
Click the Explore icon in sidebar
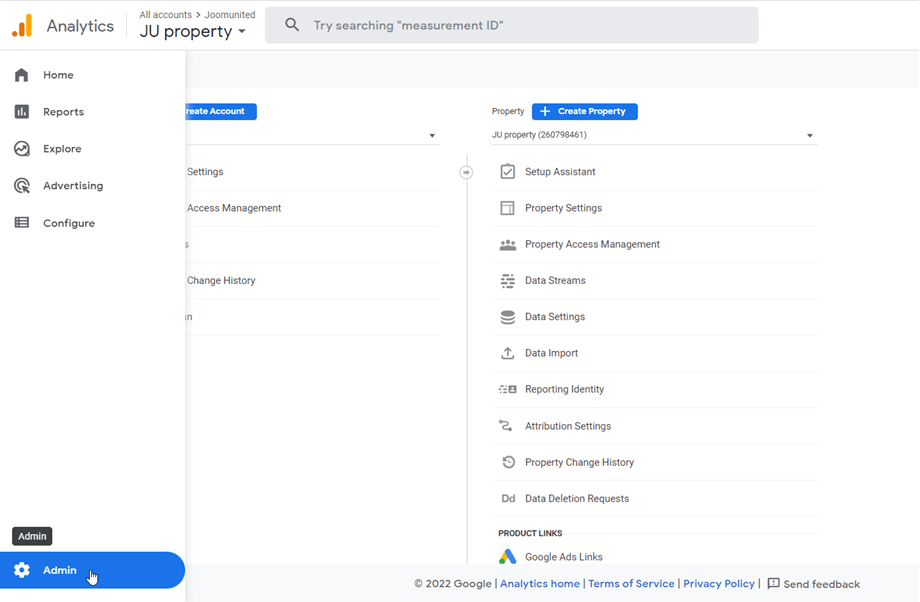click(x=22, y=149)
